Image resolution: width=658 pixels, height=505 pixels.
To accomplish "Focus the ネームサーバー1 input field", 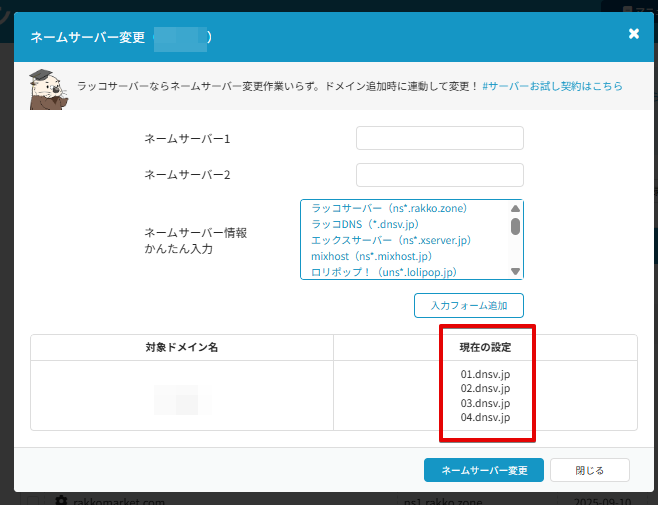I will pos(439,138).
